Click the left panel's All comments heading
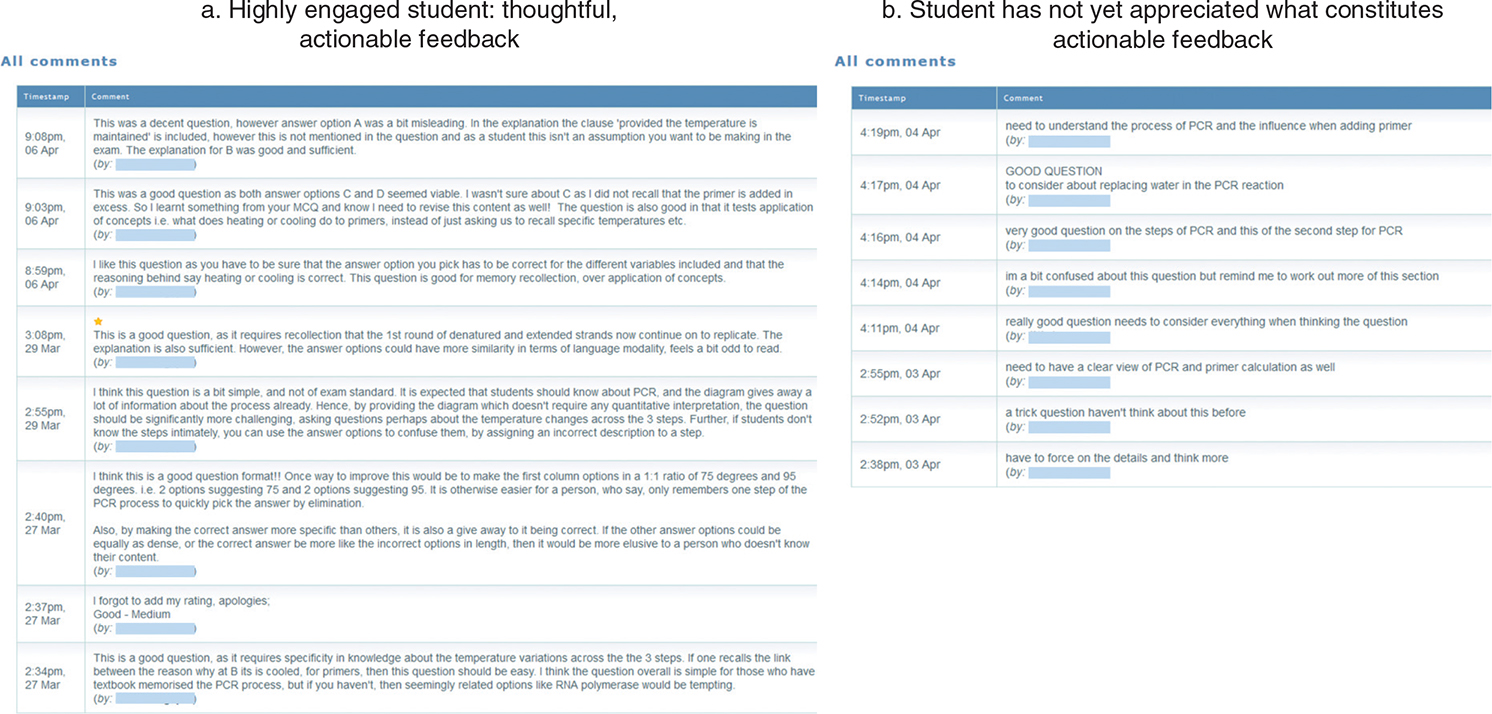The height and width of the screenshot is (714, 1492). [59, 61]
